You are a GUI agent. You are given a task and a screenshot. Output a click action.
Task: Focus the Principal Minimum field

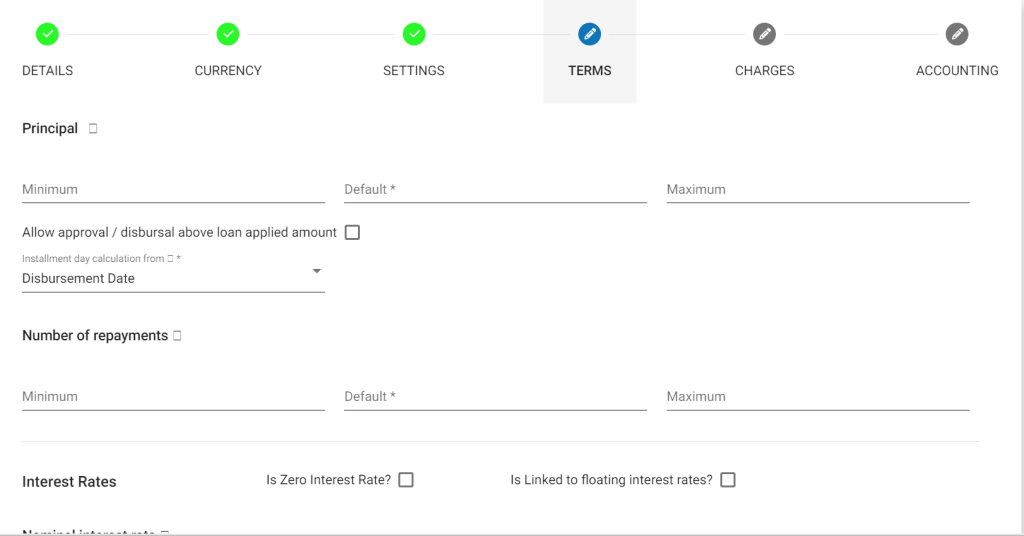(x=173, y=189)
